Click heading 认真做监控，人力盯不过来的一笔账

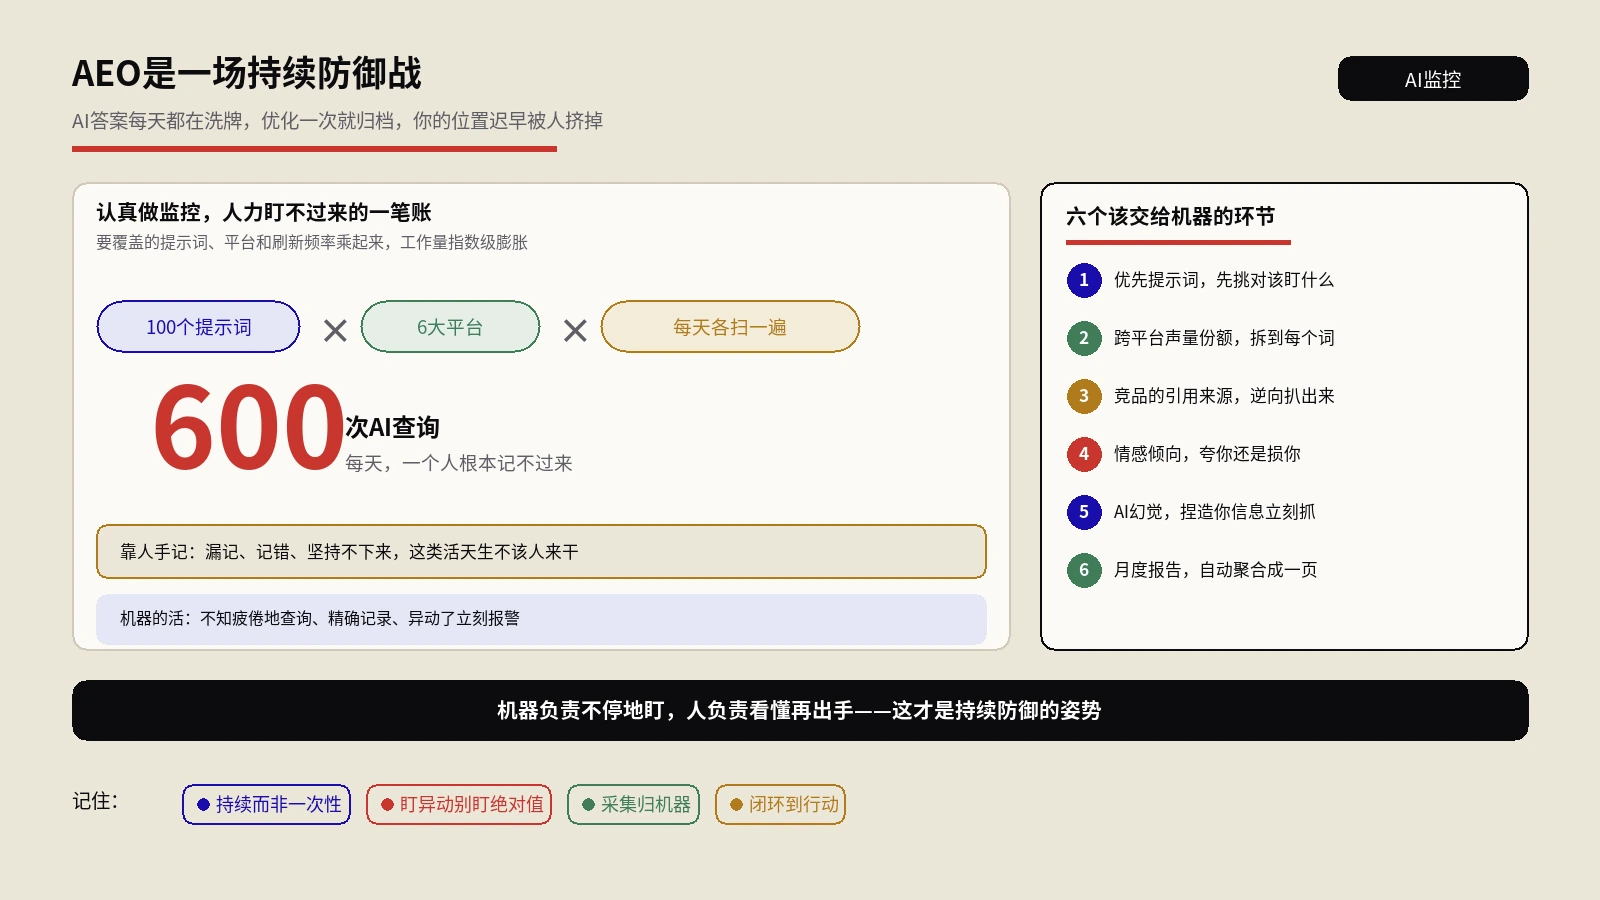click(264, 212)
